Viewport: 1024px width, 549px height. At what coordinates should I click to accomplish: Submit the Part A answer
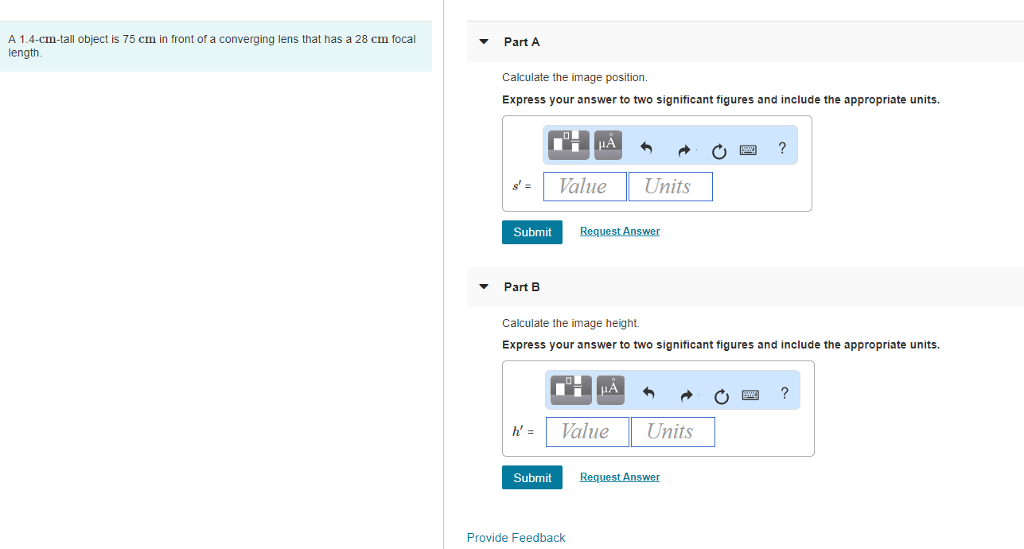(x=532, y=232)
